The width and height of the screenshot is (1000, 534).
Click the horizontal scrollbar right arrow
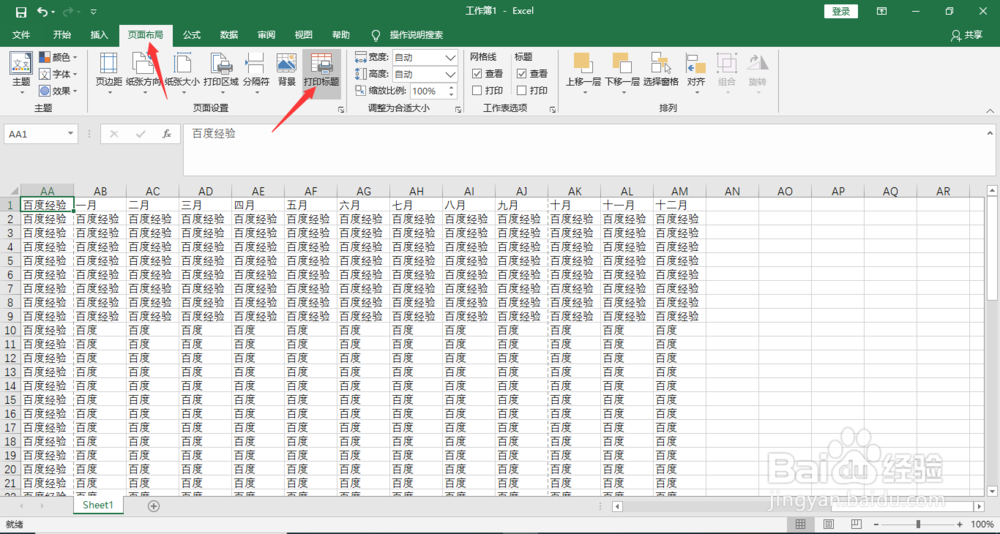pyautogui.click(x=979, y=507)
